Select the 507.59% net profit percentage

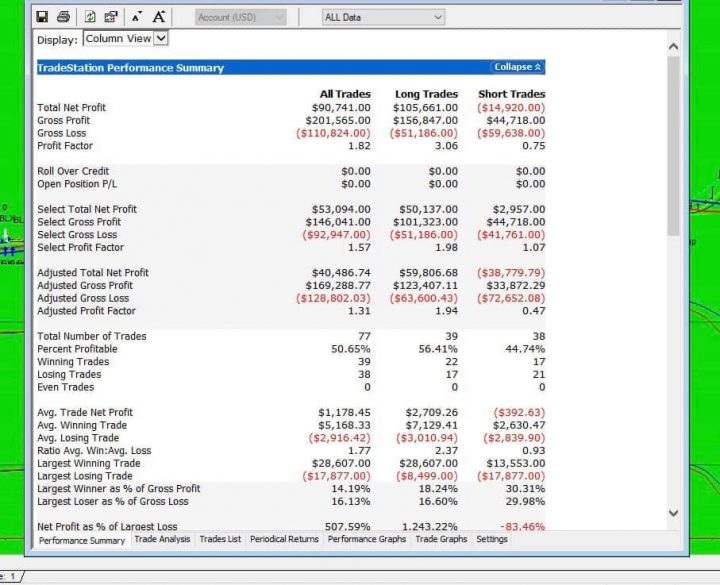tap(348, 526)
